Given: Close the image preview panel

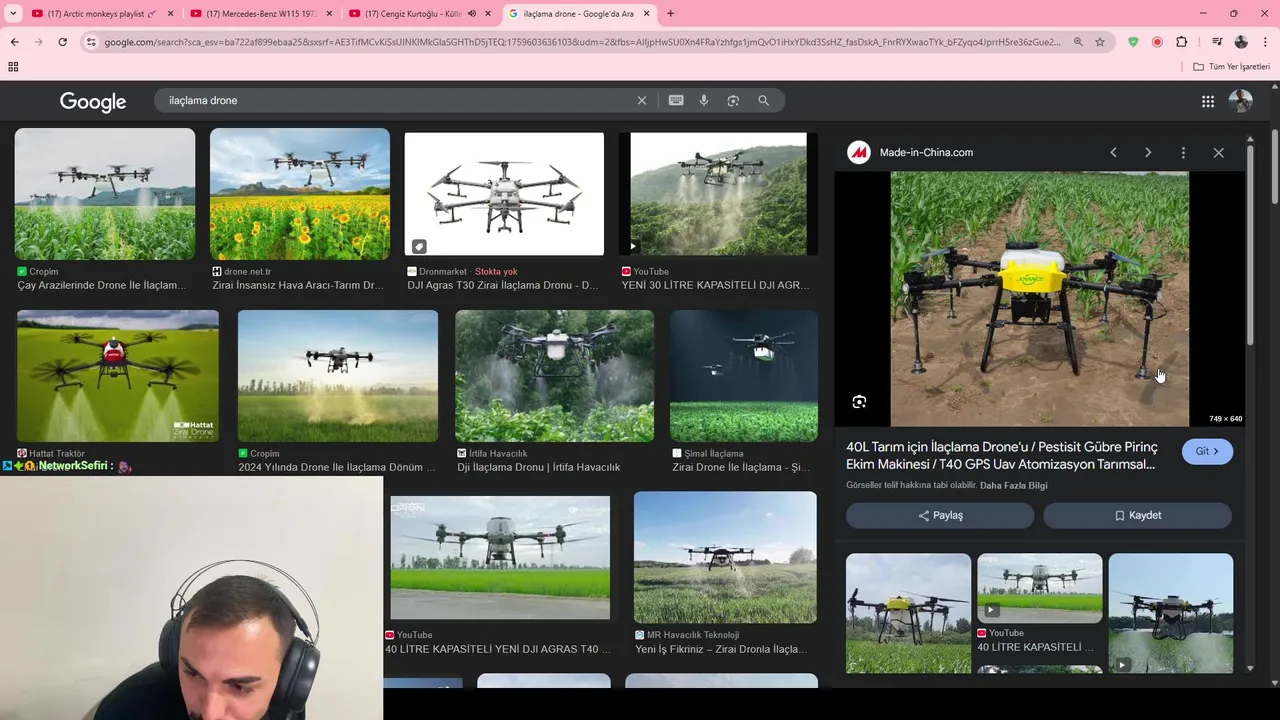Looking at the screenshot, I should (x=1218, y=152).
